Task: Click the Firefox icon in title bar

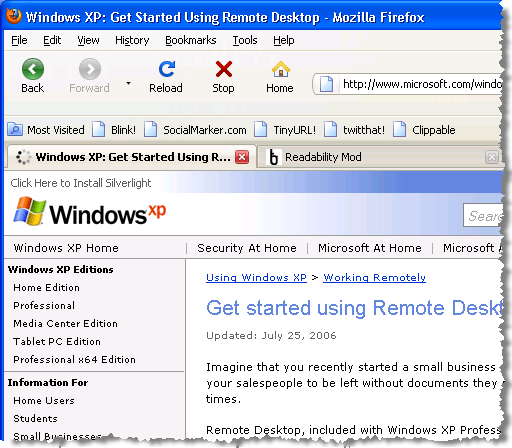Action: (14, 16)
